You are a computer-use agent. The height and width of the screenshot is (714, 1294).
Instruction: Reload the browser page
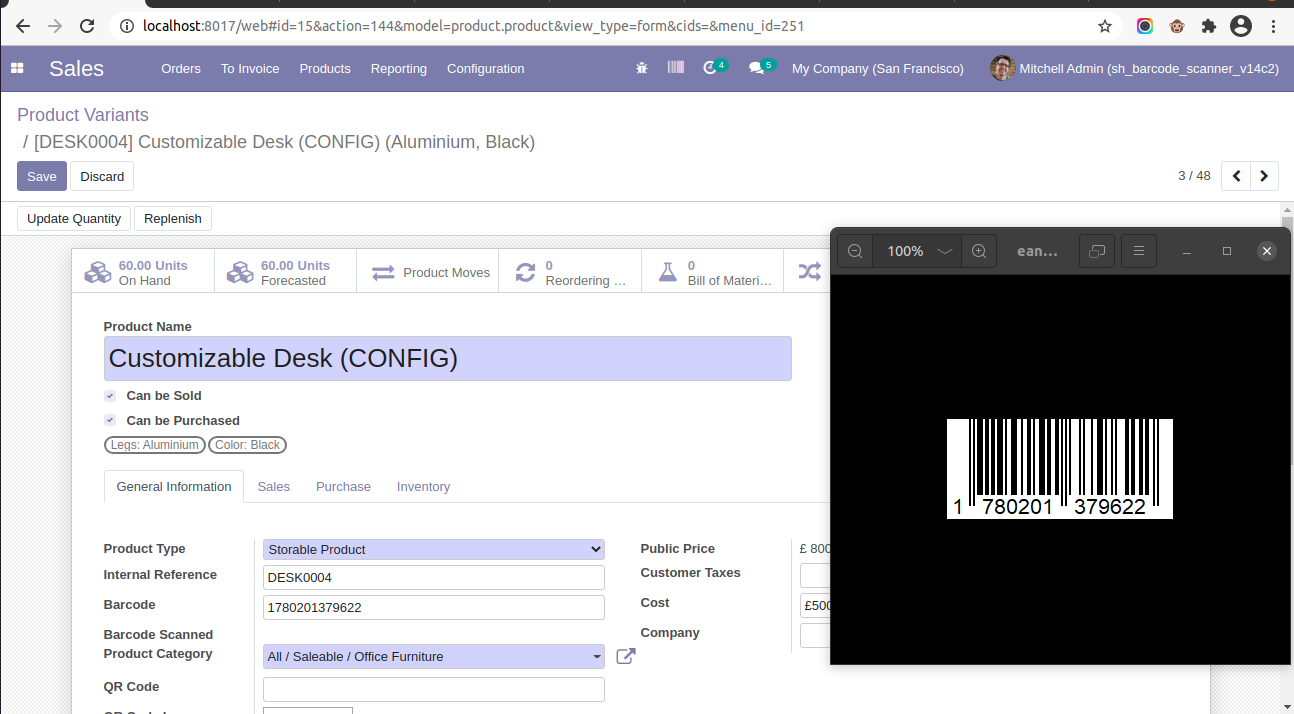coord(87,26)
